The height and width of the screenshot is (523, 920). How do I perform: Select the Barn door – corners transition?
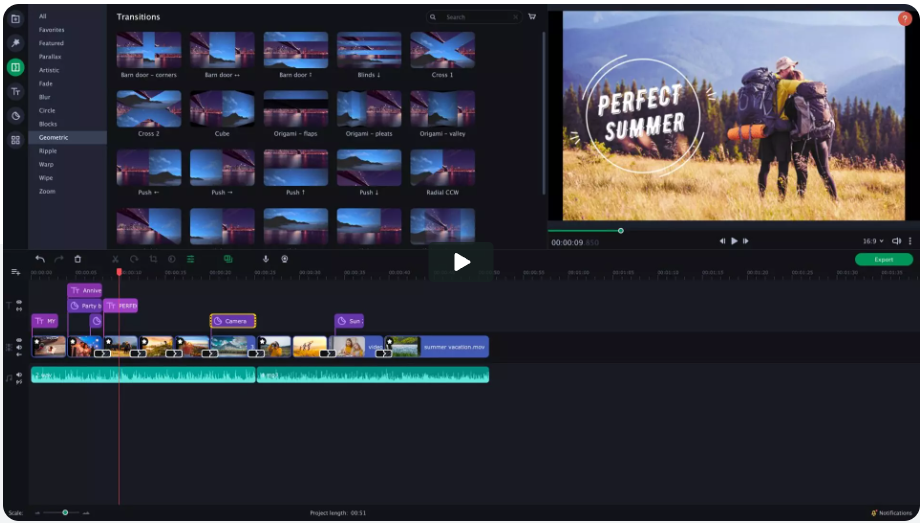point(148,50)
